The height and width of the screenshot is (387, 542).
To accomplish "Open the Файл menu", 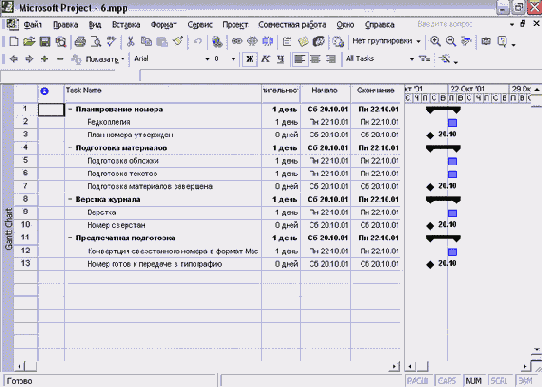I will [x=32, y=25].
